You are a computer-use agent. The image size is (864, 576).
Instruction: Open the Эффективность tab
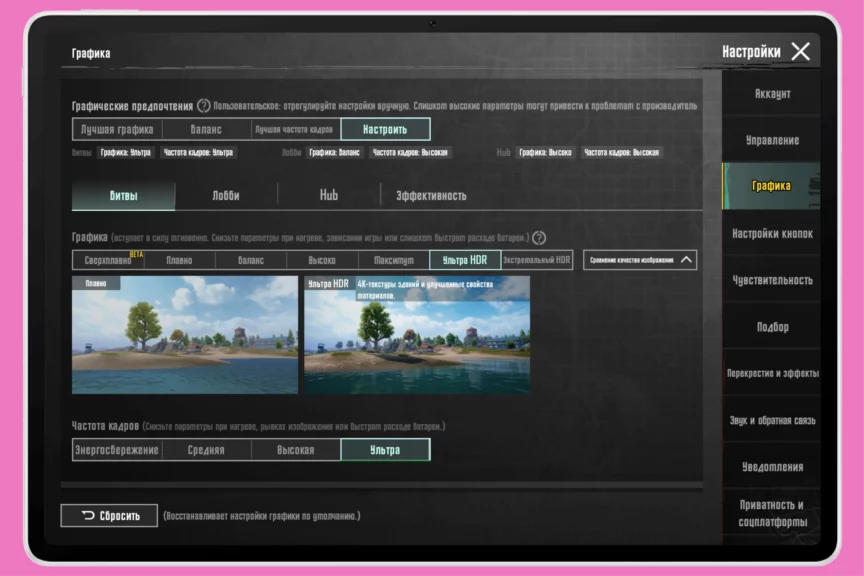(431, 195)
